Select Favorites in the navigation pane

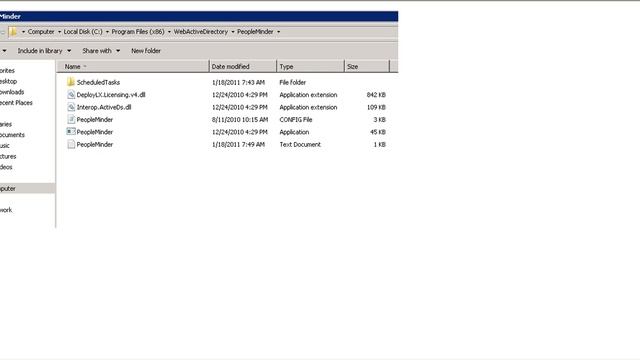click(7, 71)
